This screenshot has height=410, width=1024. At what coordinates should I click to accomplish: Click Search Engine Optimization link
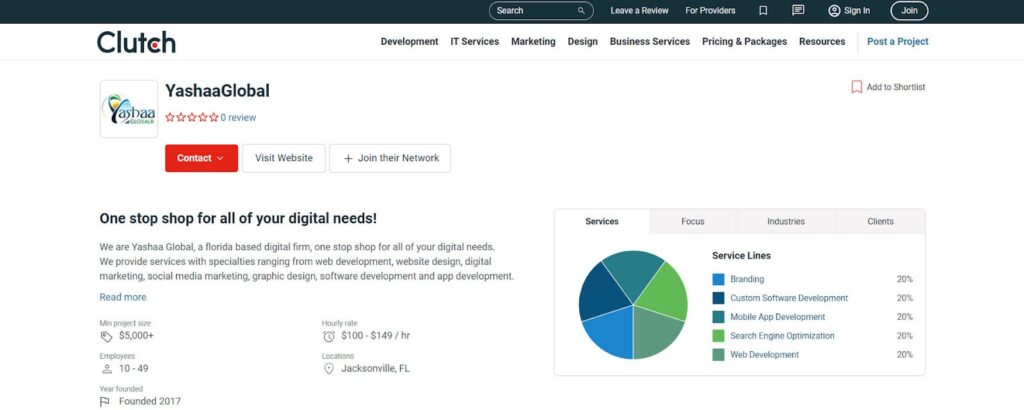point(782,336)
